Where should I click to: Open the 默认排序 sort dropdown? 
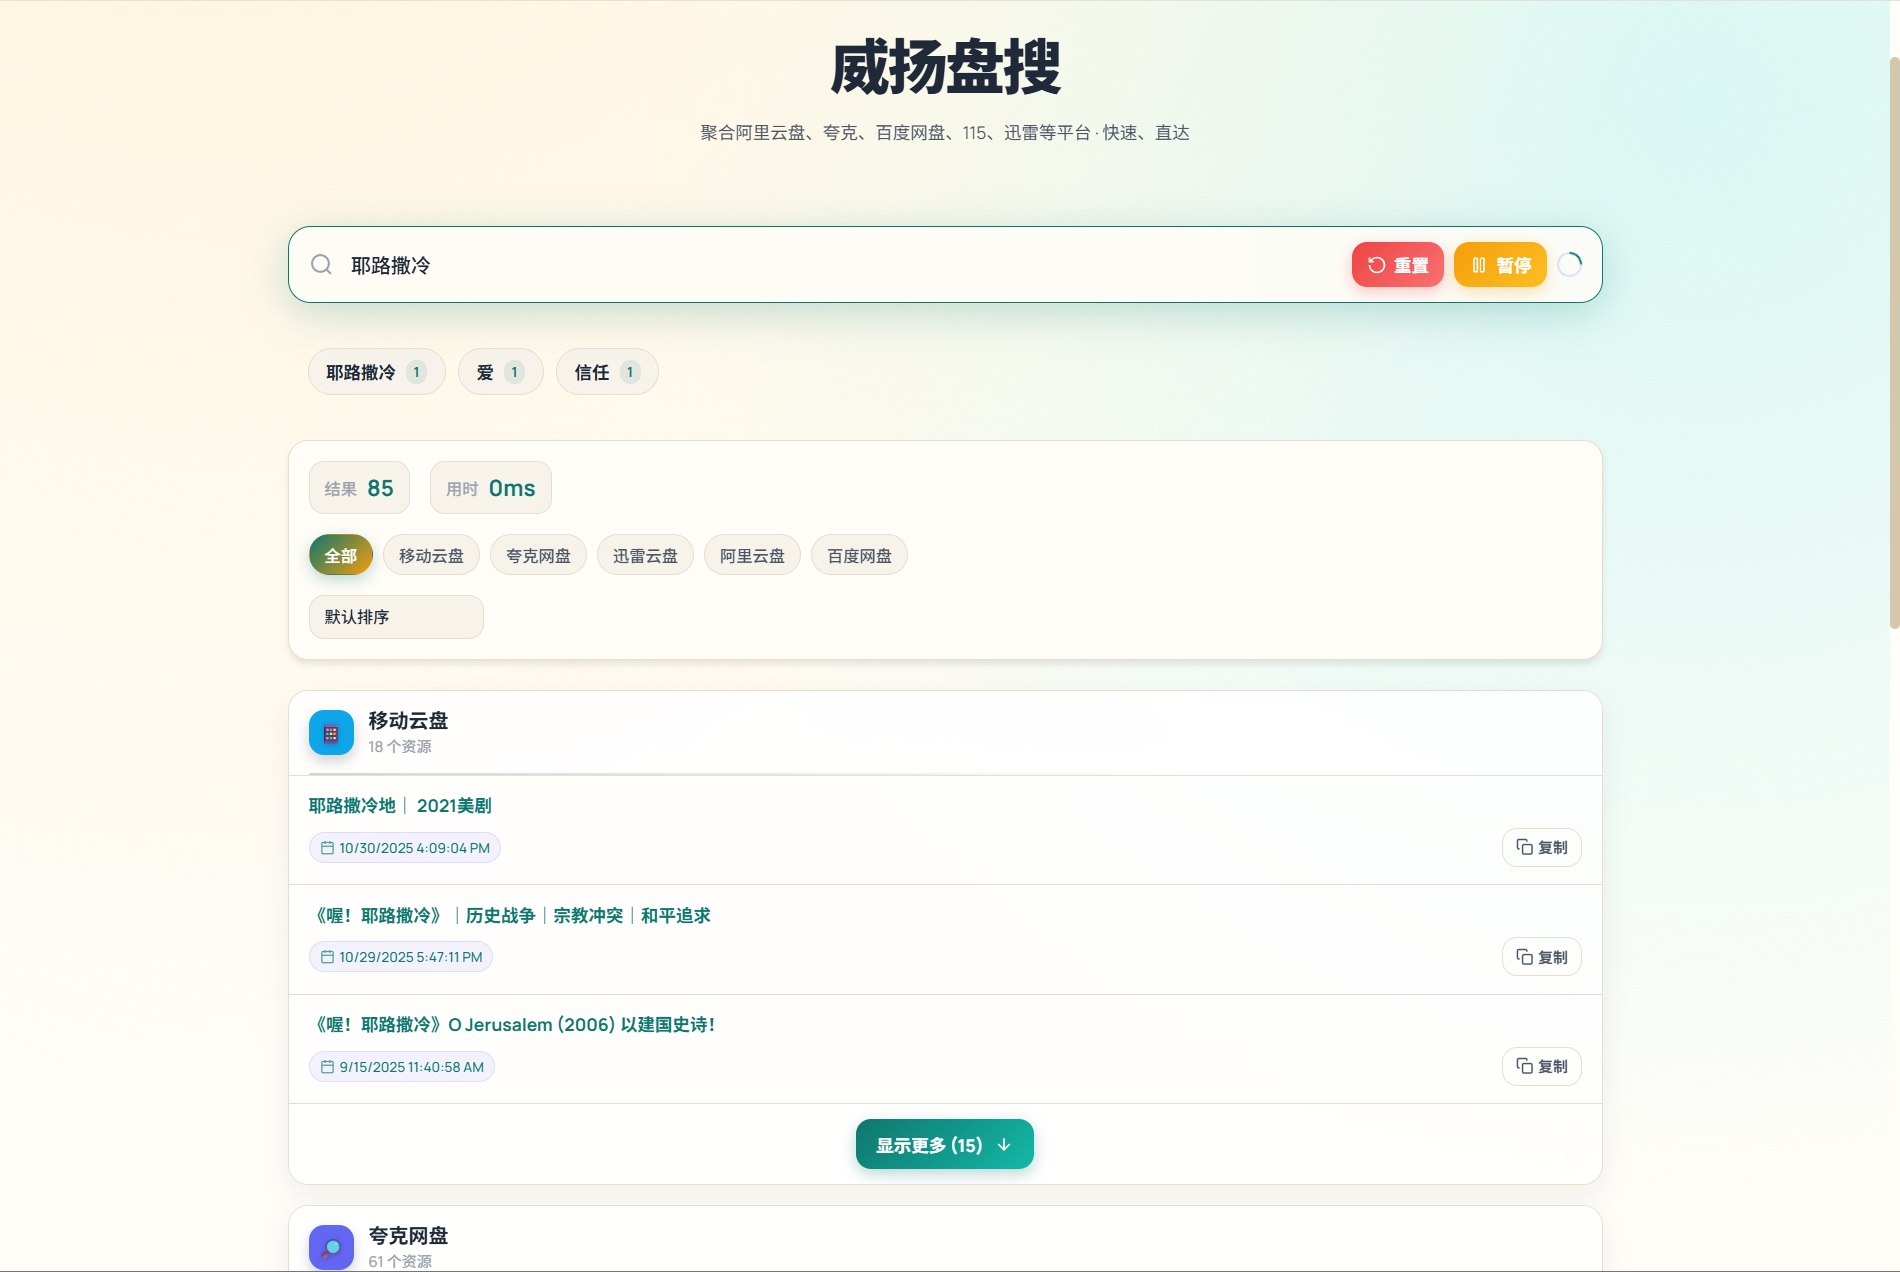tap(396, 617)
